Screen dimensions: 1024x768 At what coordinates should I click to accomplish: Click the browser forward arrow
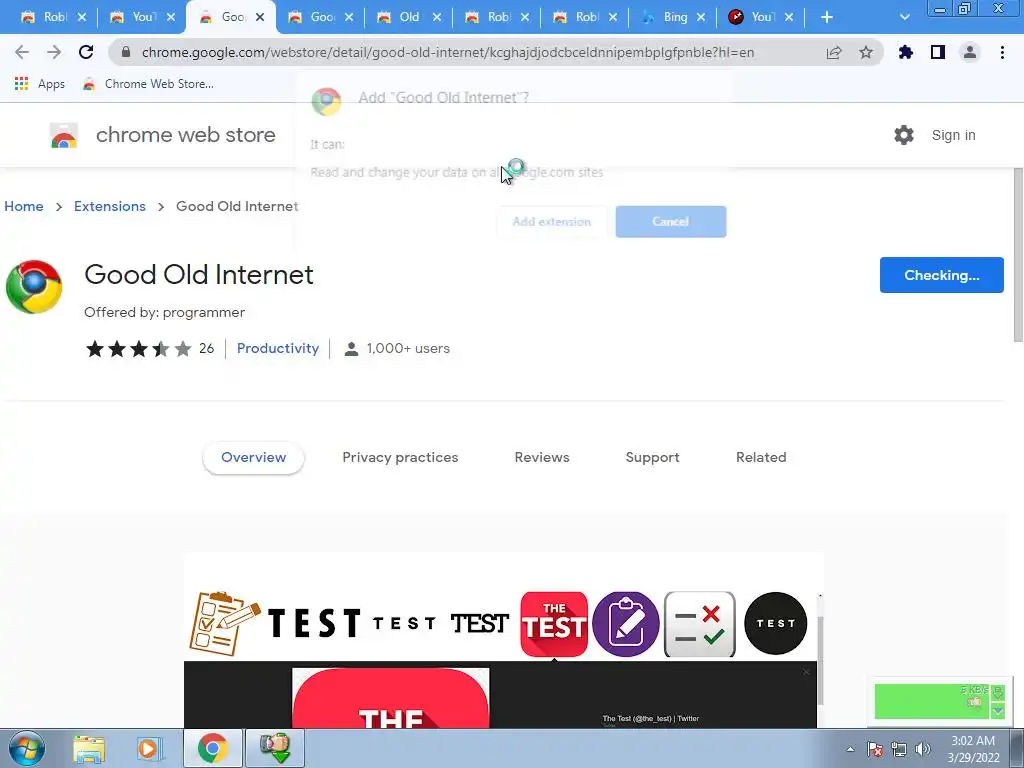(54, 52)
